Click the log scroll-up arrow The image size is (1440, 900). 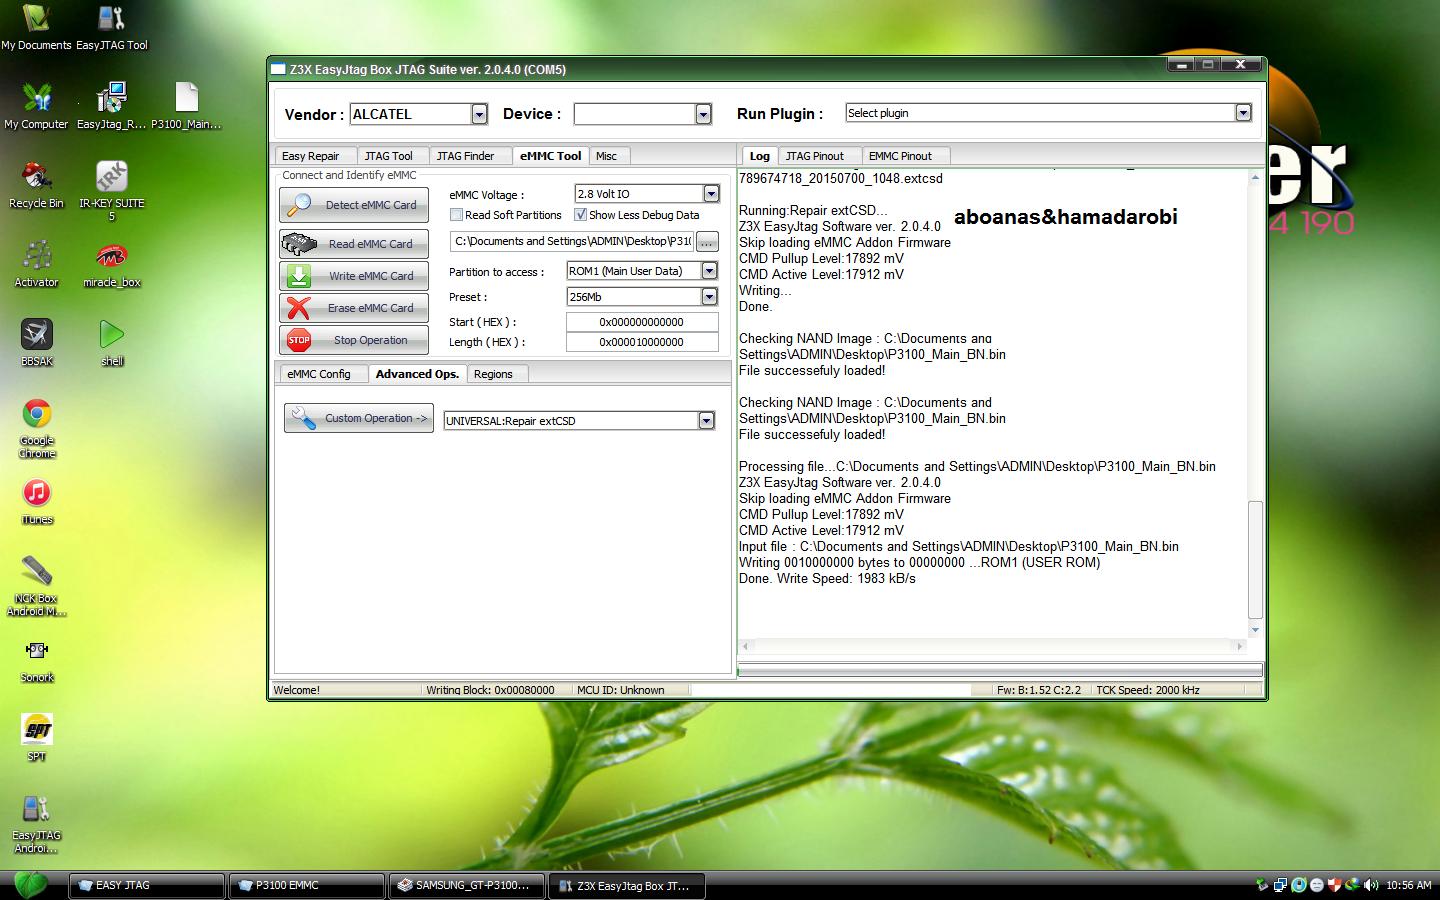coord(1255,177)
